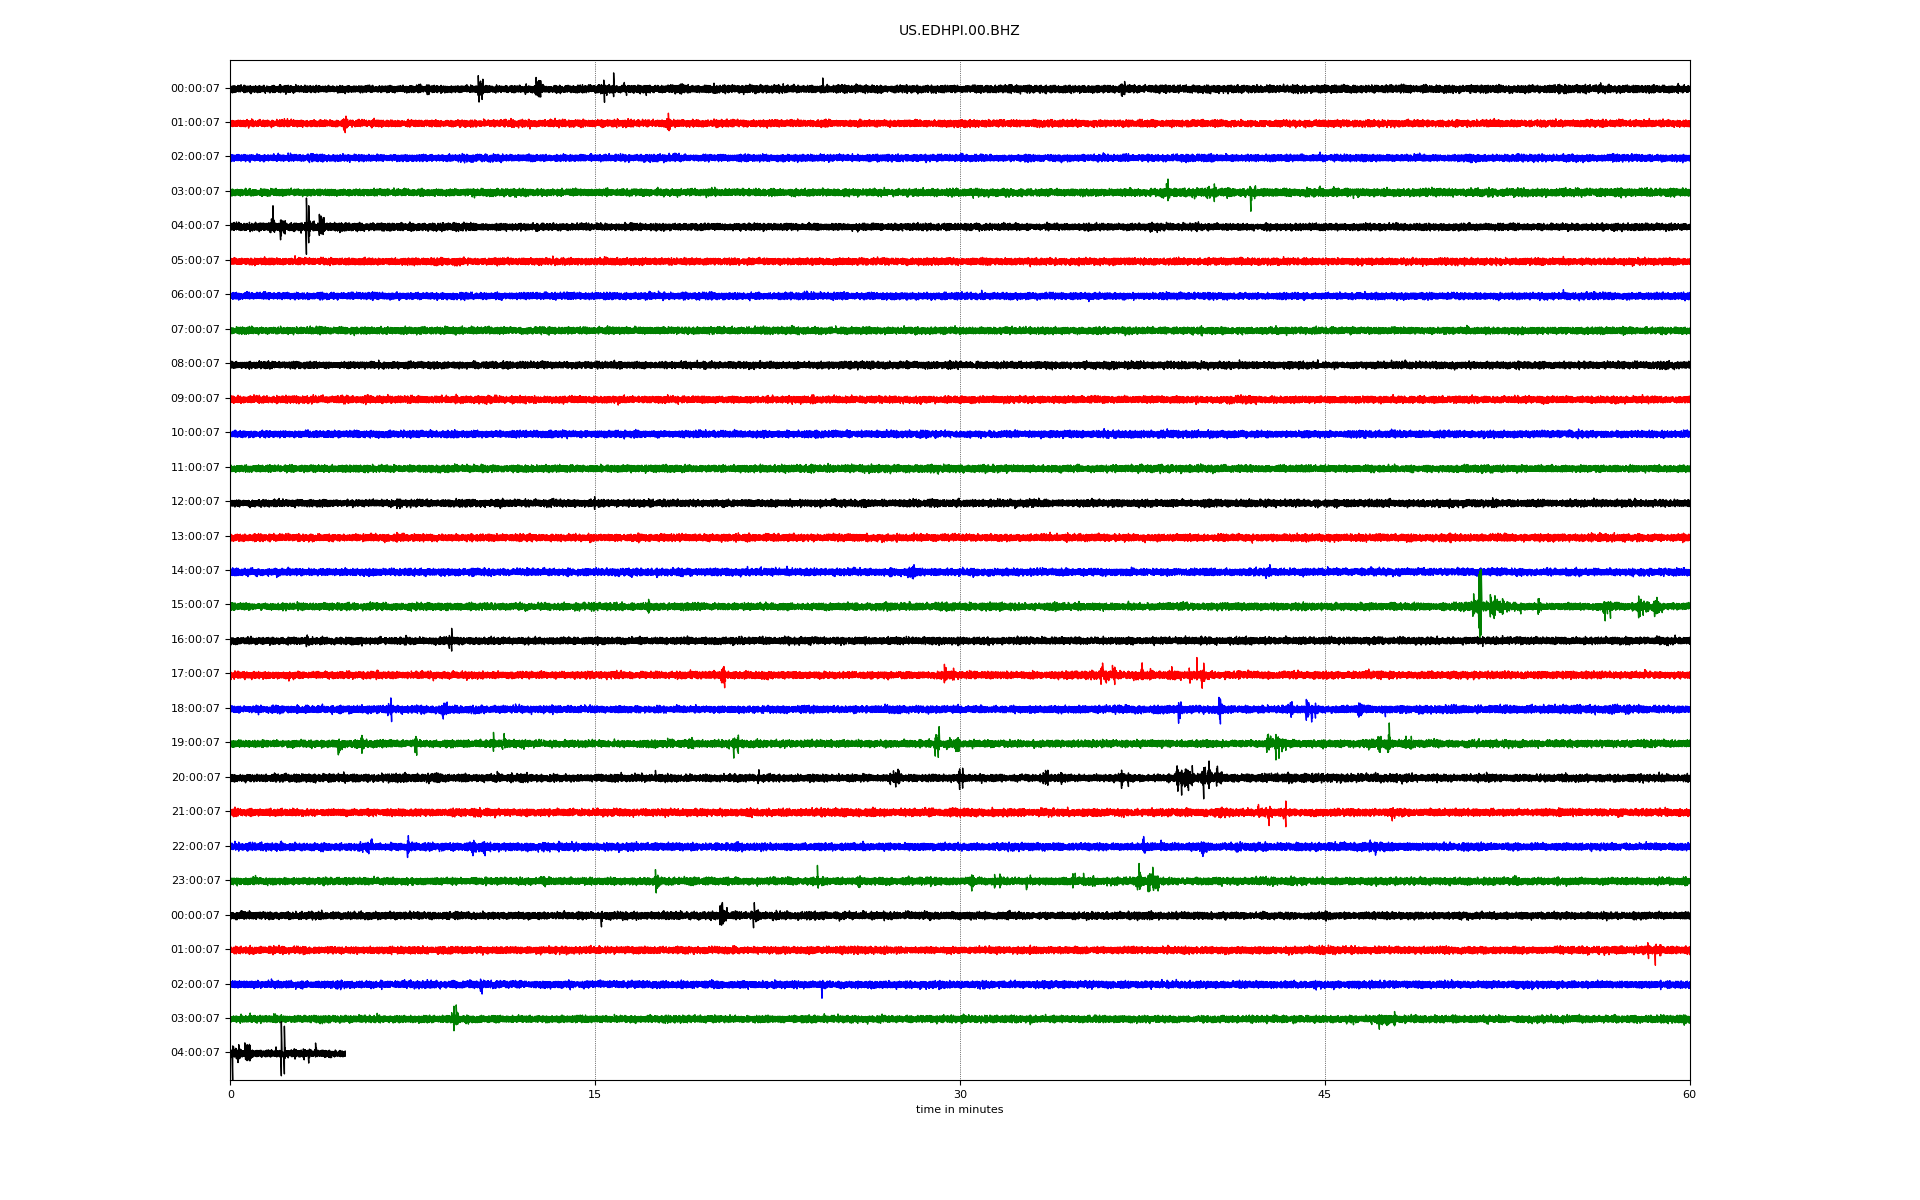
Task: Click the 12:00:07 trace time label
Action: point(195,502)
